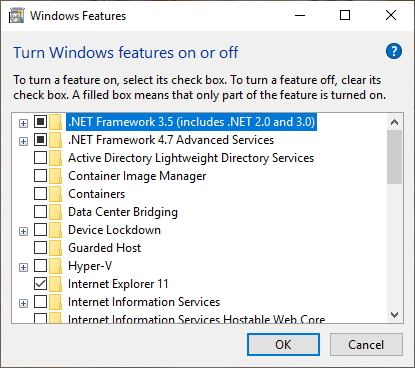Enable Active Directory Lightweight Directory Services checkbox
This screenshot has height=368, width=415.
[x=40, y=158]
